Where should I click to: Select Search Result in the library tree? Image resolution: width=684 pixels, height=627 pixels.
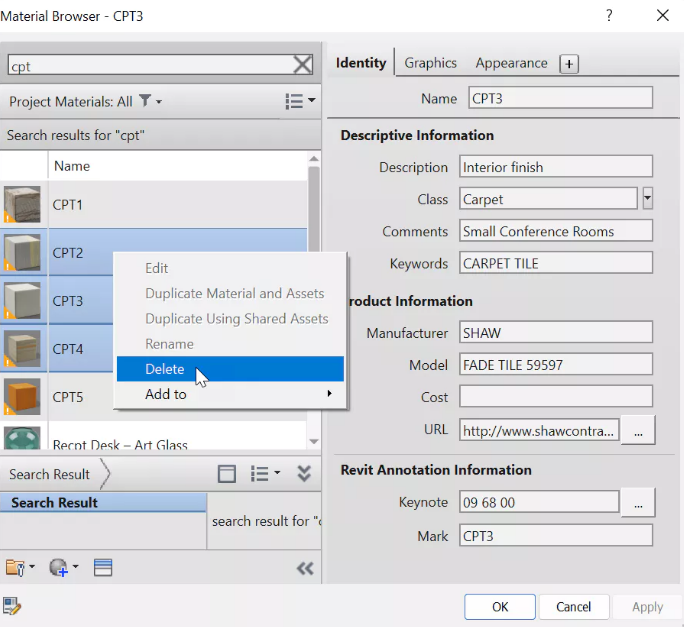tap(103, 502)
